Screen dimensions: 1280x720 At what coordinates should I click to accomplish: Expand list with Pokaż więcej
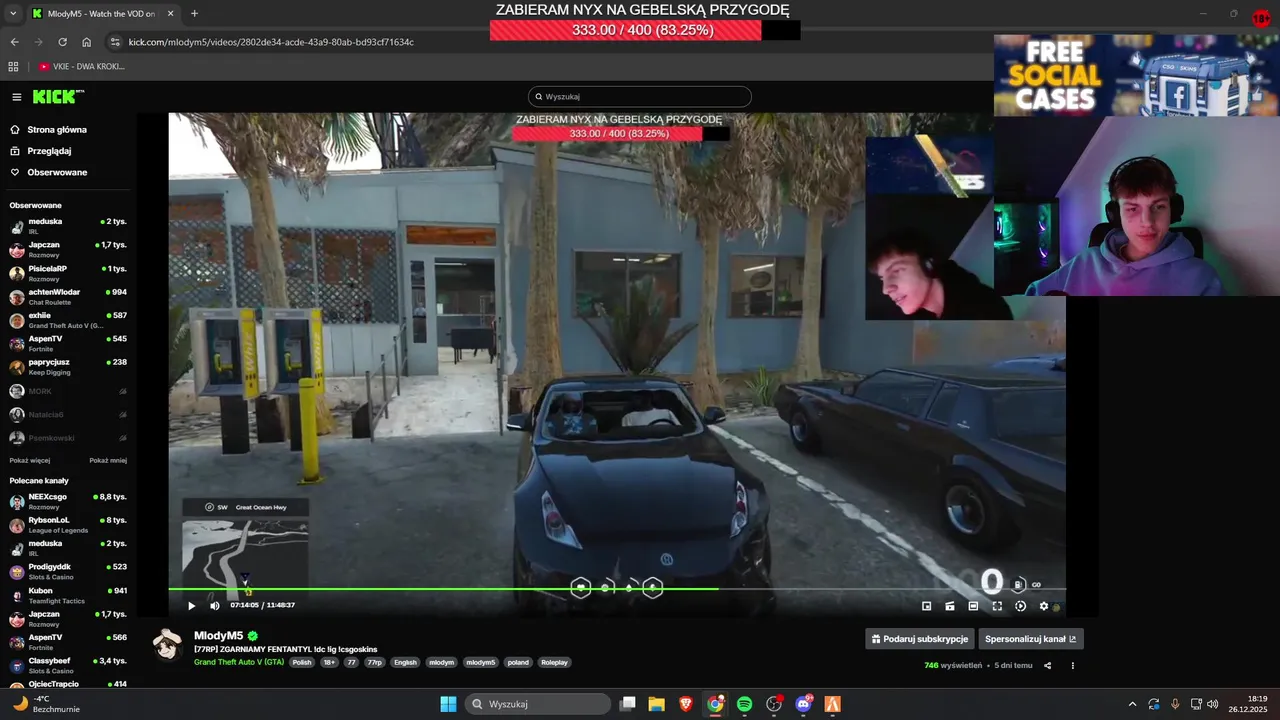(x=30, y=461)
